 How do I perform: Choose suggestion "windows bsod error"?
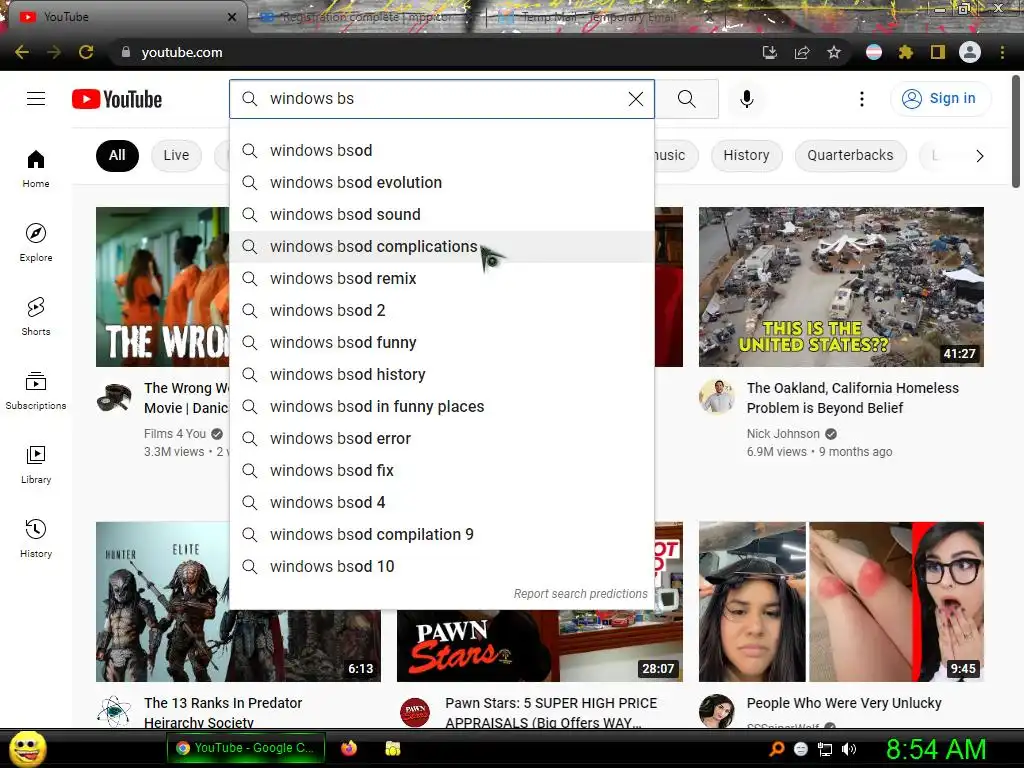pyautogui.click(x=442, y=438)
